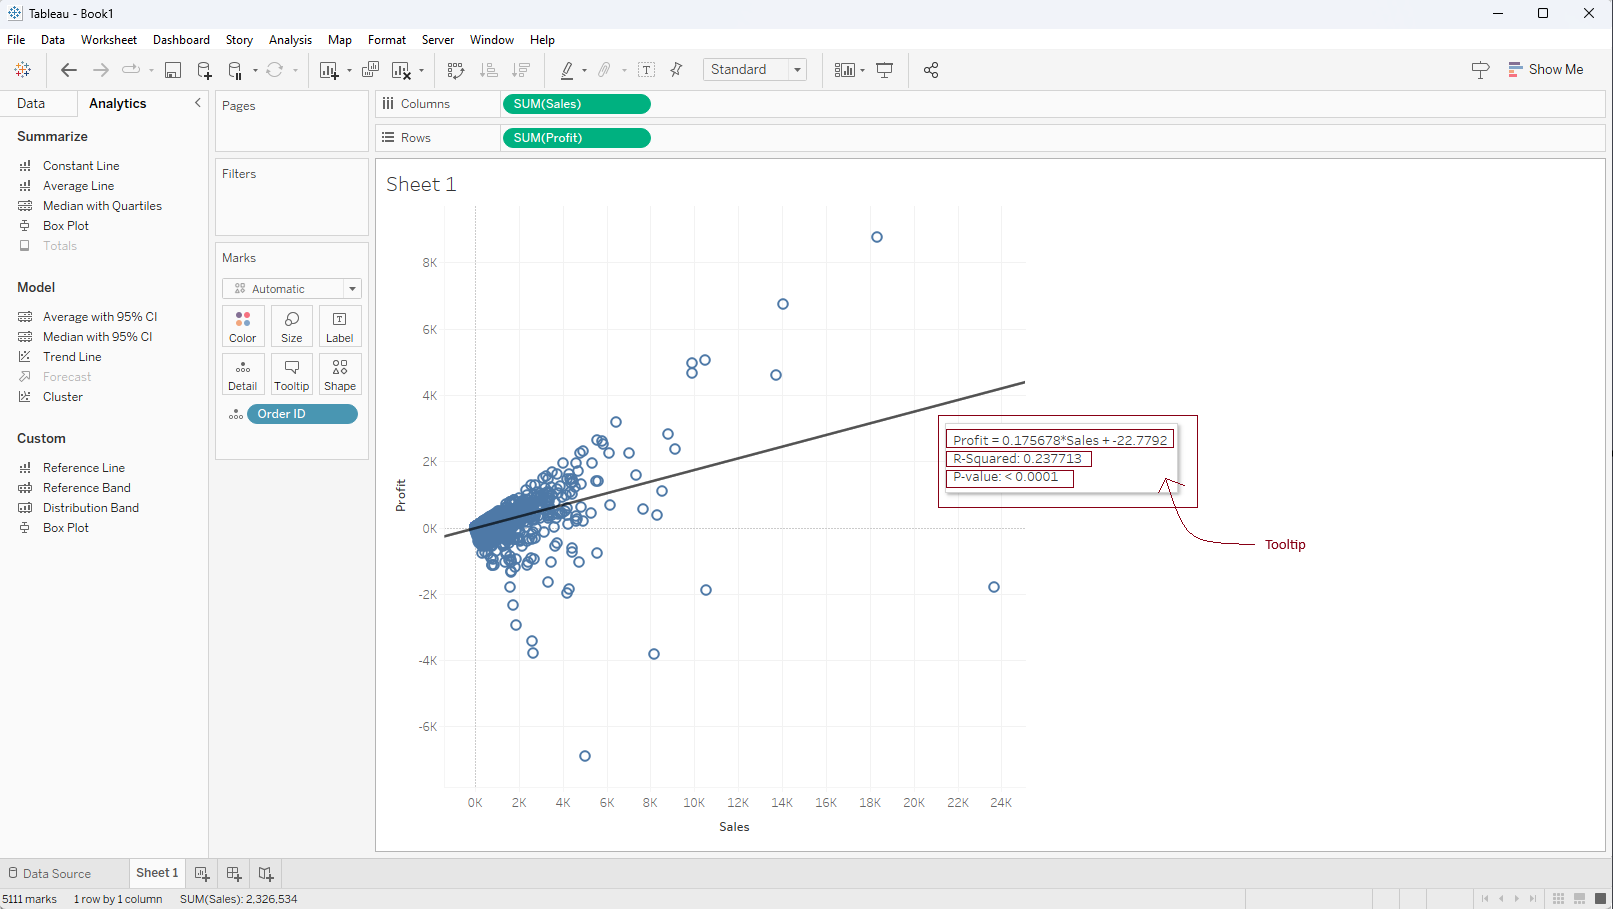Click the Share workbook icon
1613x909 pixels.
click(x=931, y=70)
